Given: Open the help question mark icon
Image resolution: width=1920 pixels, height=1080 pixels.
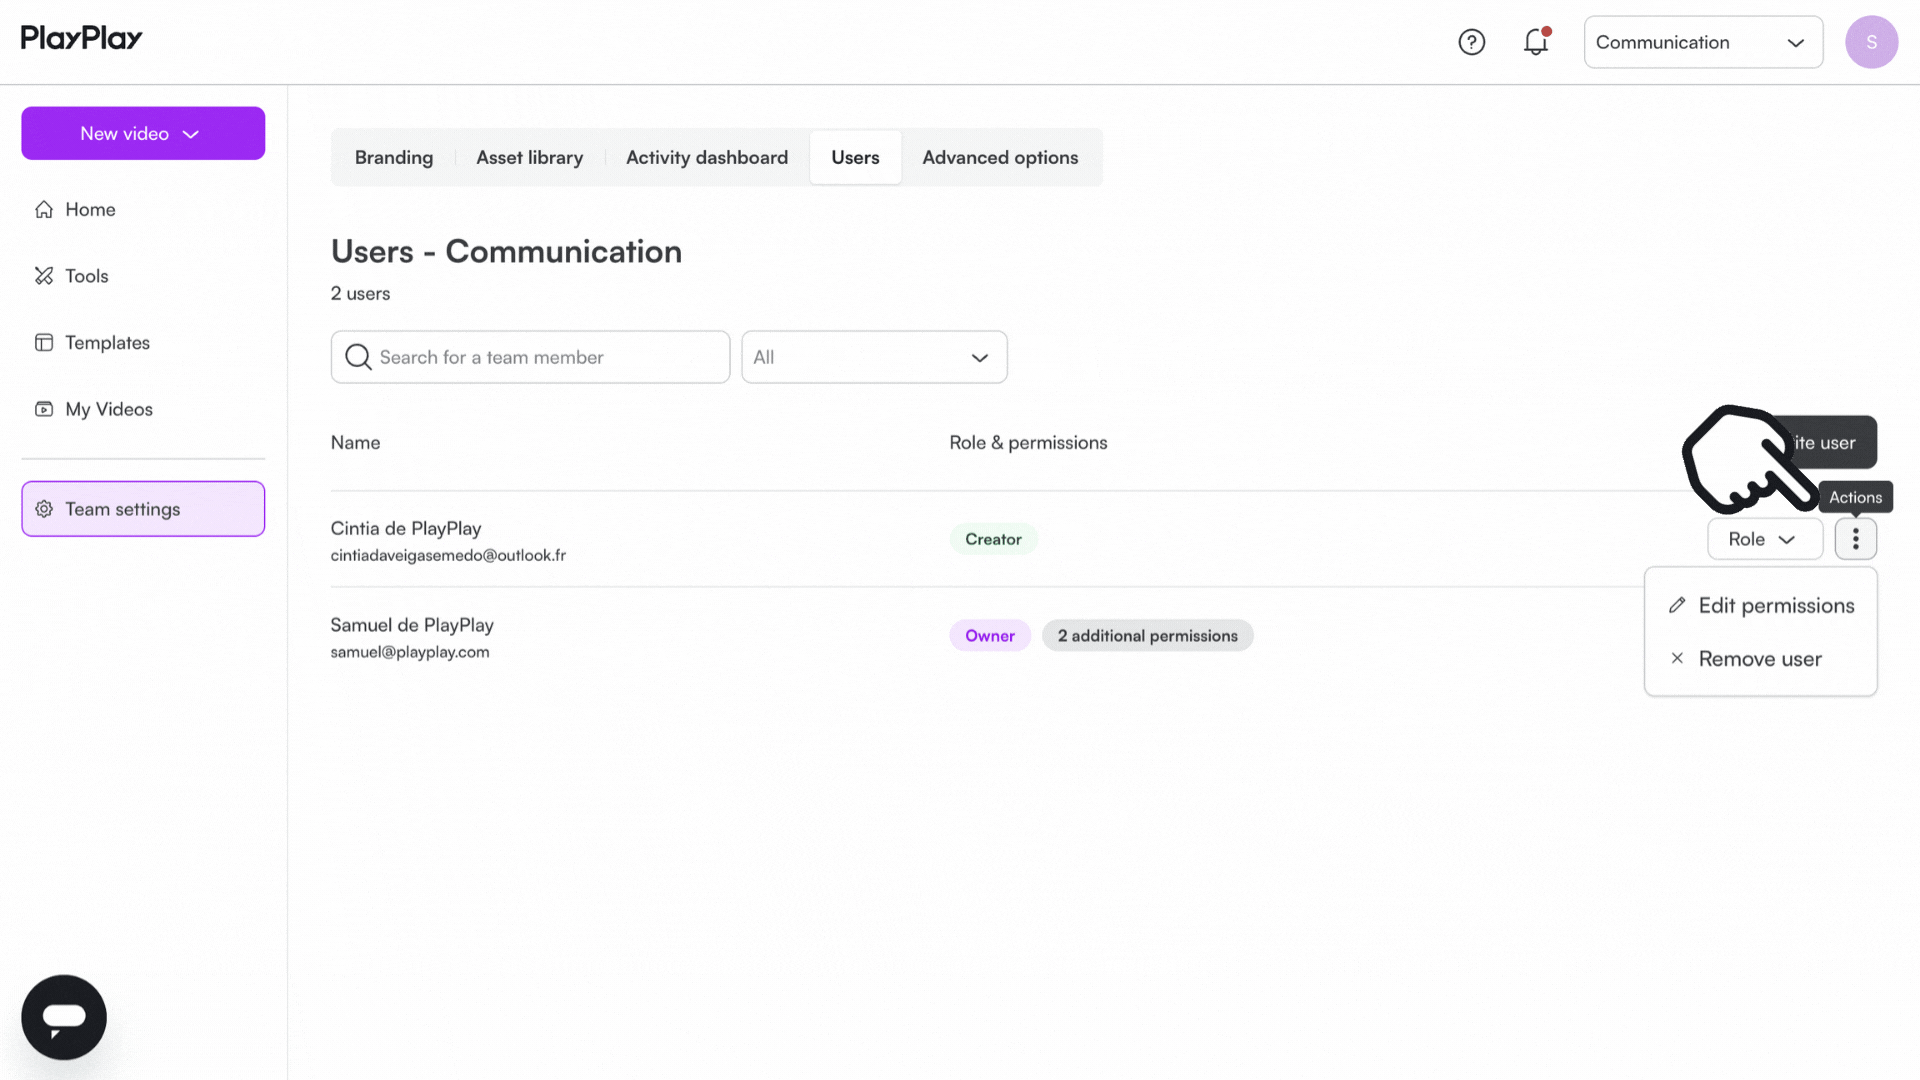Looking at the screenshot, I should coord(1471,42).
